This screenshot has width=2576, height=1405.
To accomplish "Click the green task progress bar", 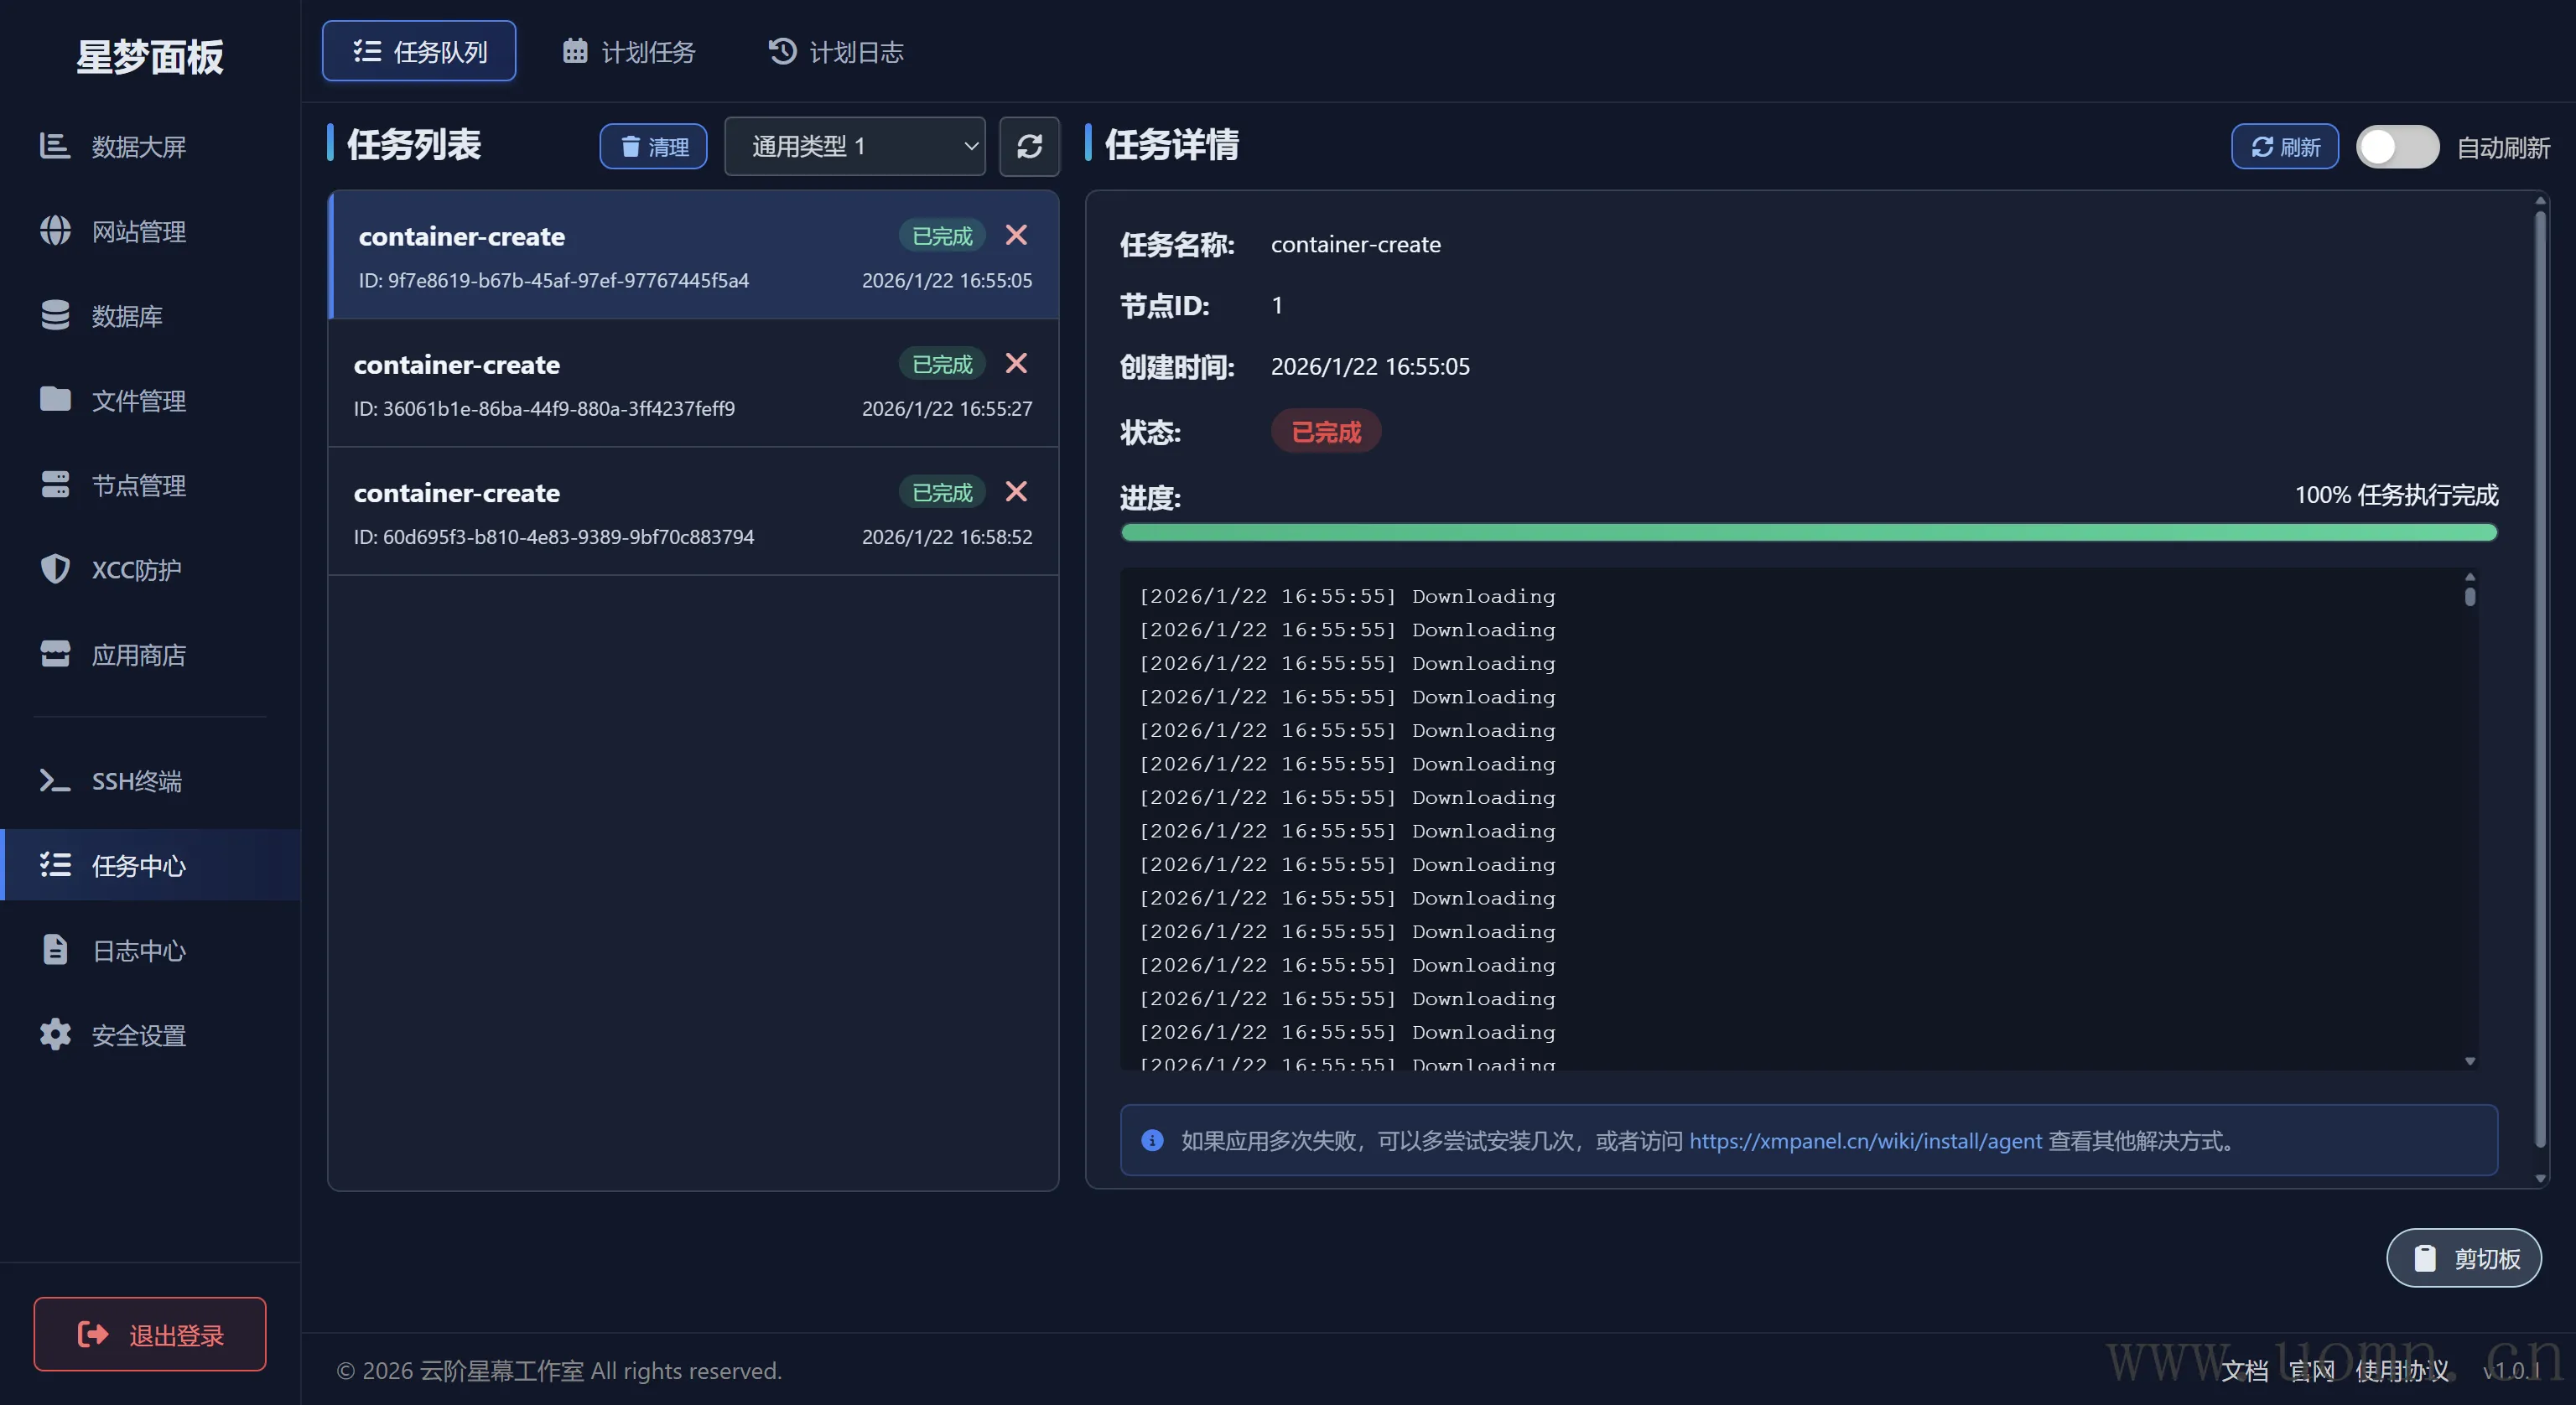I will 1808,533.
